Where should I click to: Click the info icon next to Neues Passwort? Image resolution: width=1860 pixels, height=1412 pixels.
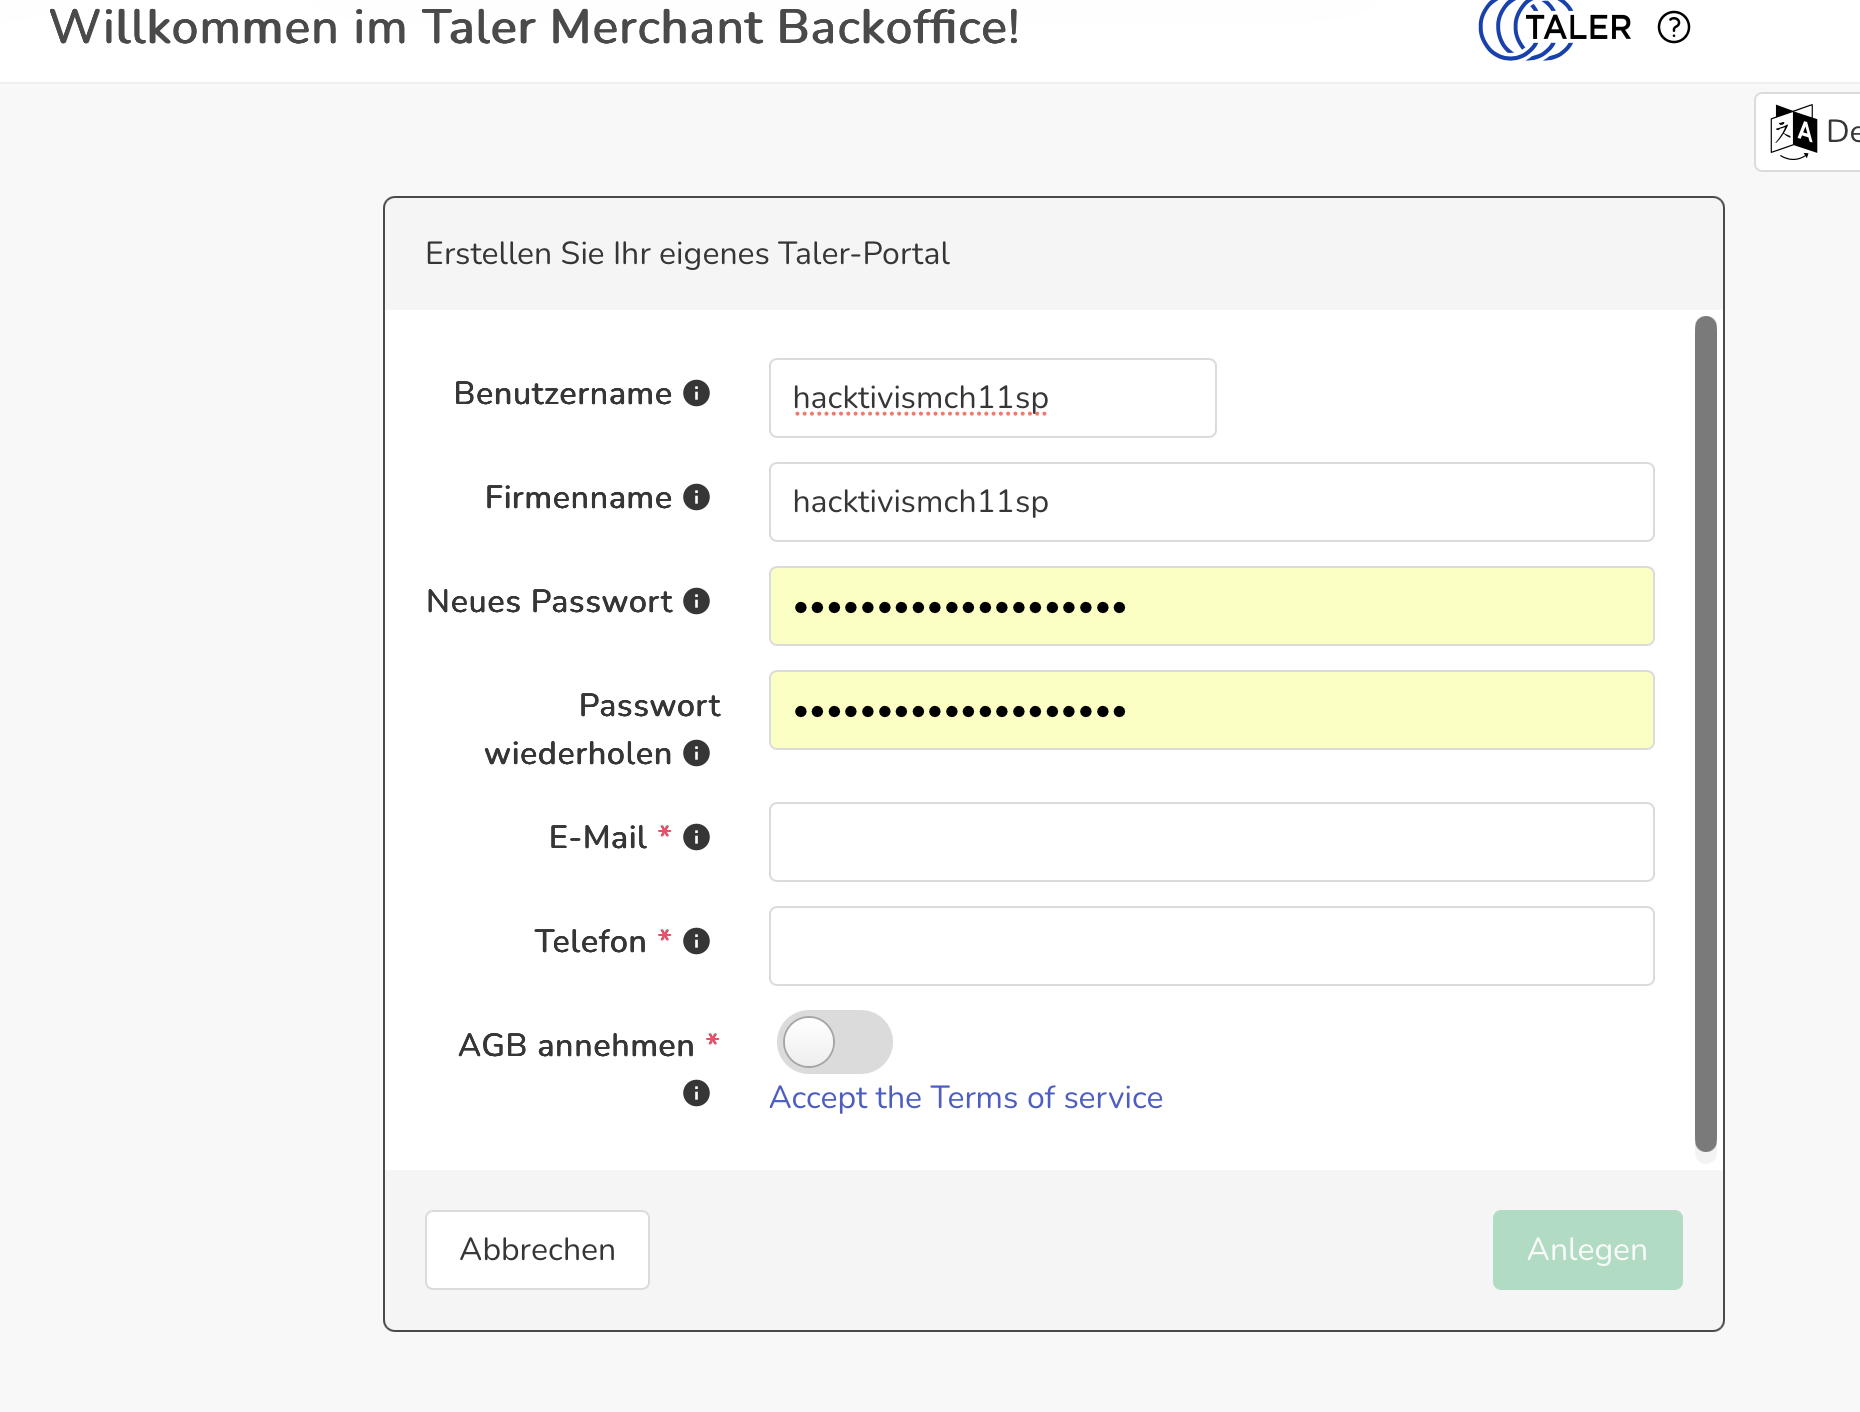click(x=696, y=601)
